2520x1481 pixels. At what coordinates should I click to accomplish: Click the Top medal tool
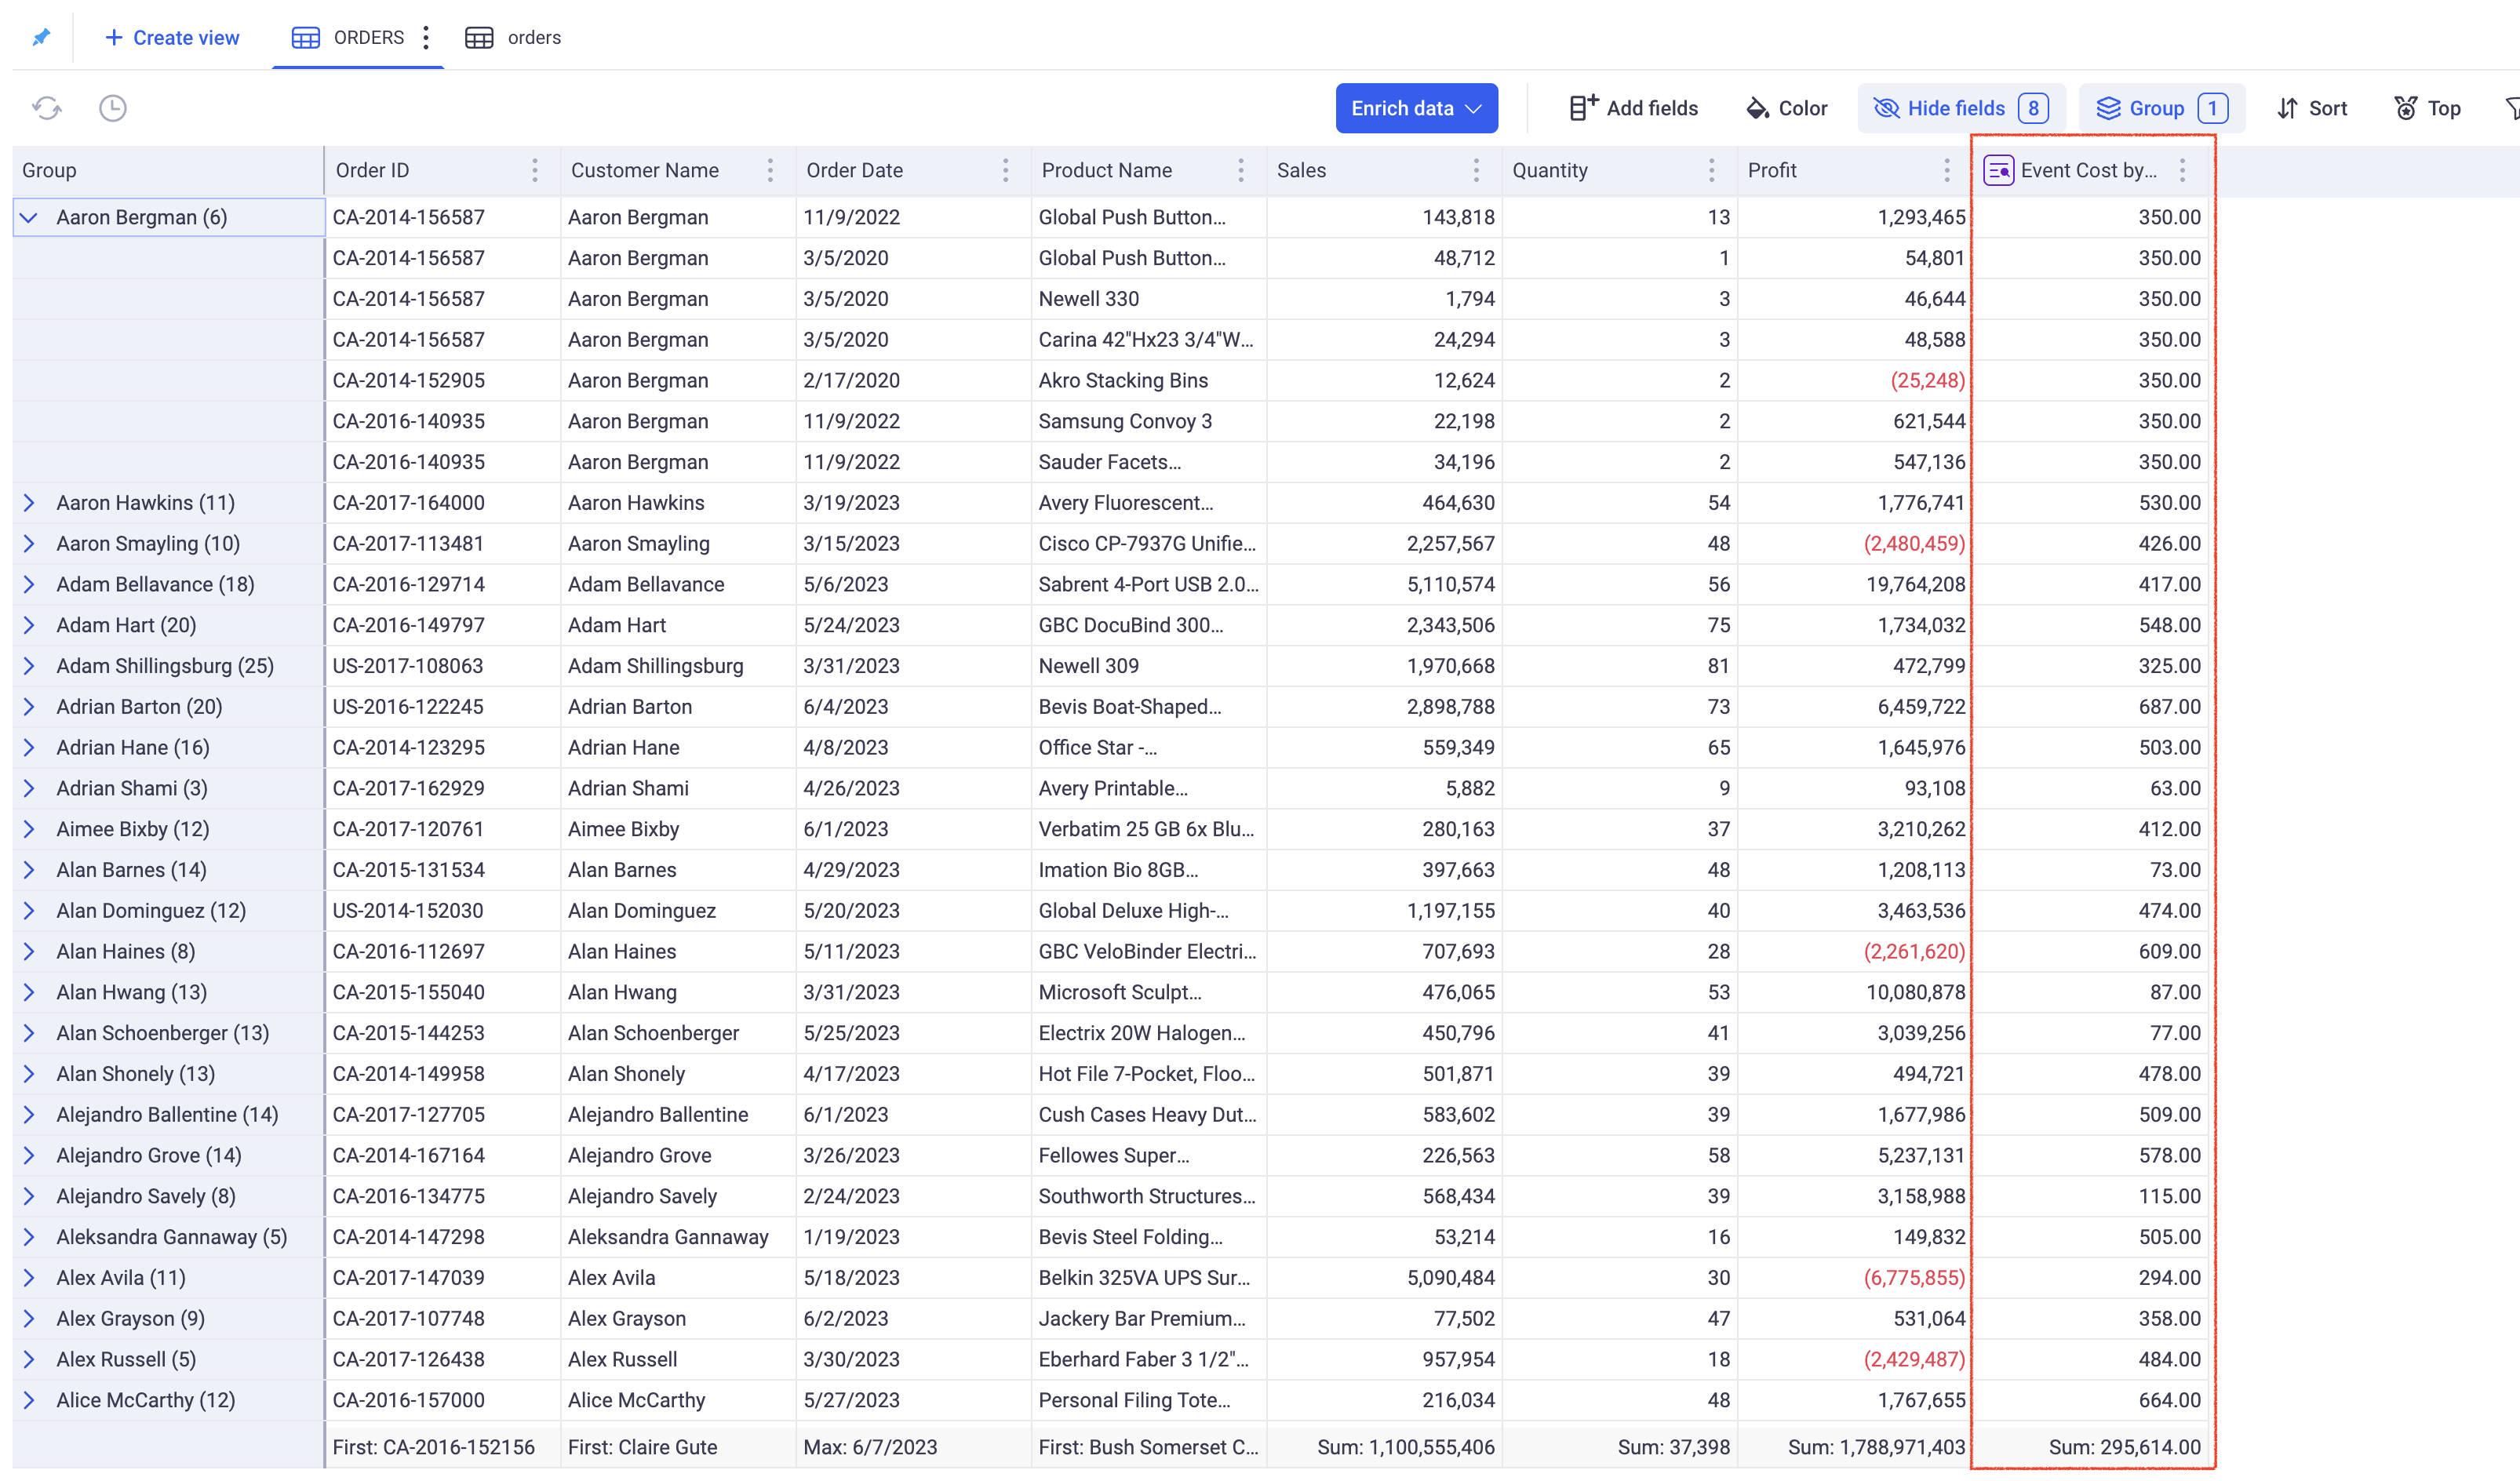pos(2427,108)
